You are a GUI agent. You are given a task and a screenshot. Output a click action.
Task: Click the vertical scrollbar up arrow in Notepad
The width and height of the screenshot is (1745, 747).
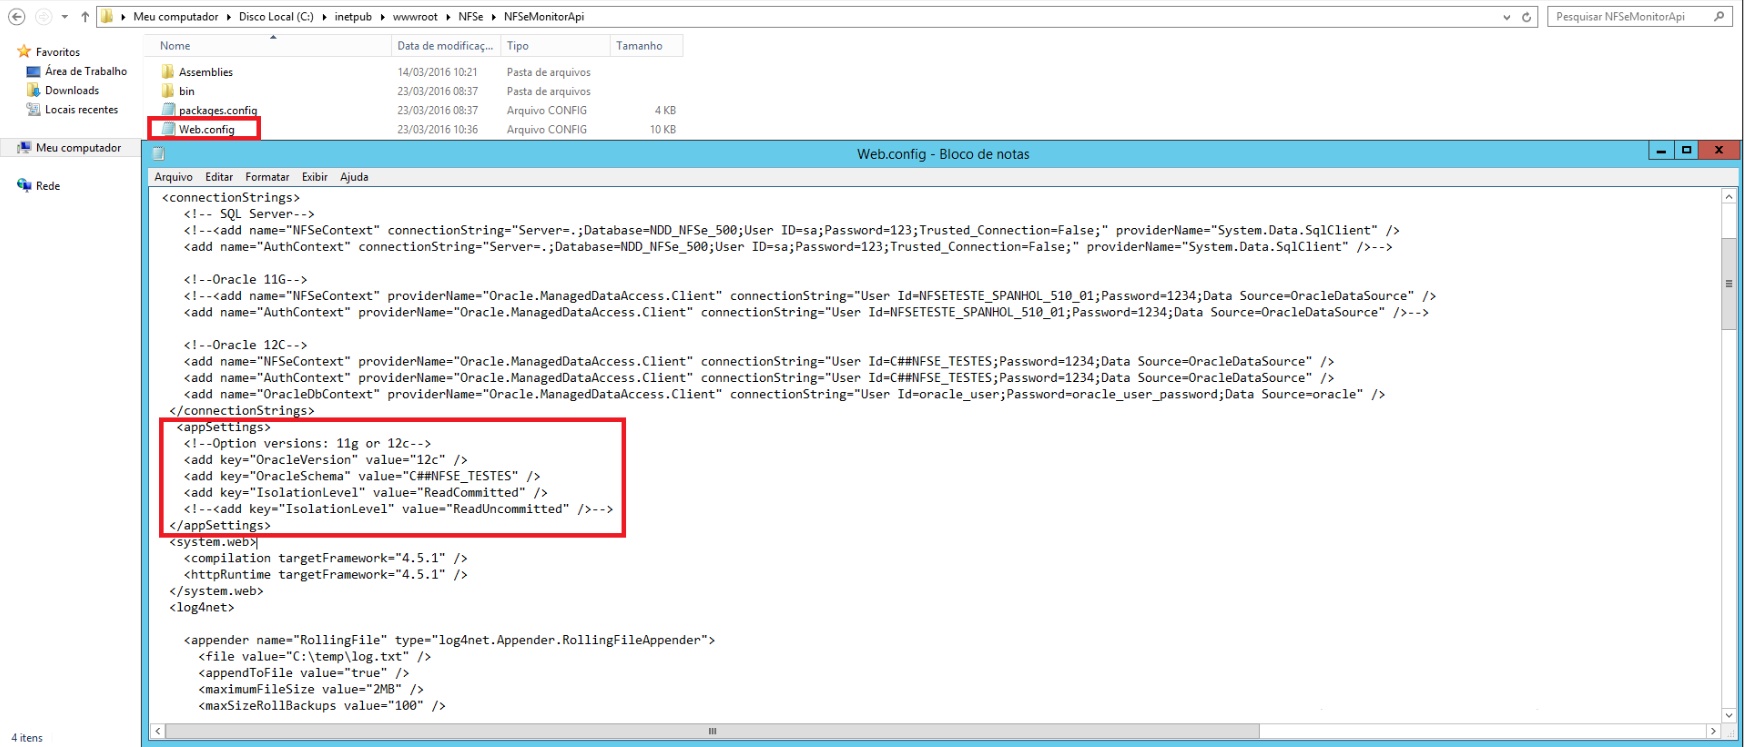[1729, 197]
